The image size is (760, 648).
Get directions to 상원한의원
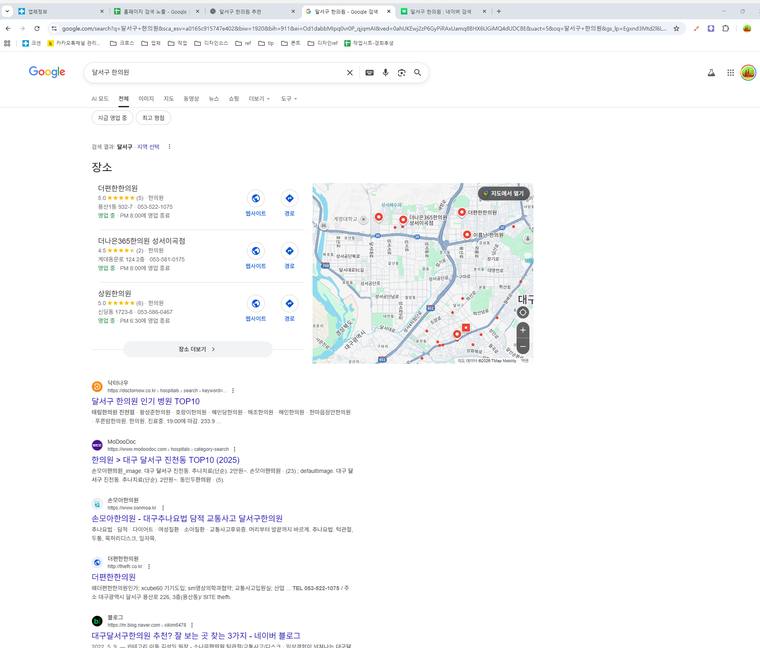tap(289, 309)
